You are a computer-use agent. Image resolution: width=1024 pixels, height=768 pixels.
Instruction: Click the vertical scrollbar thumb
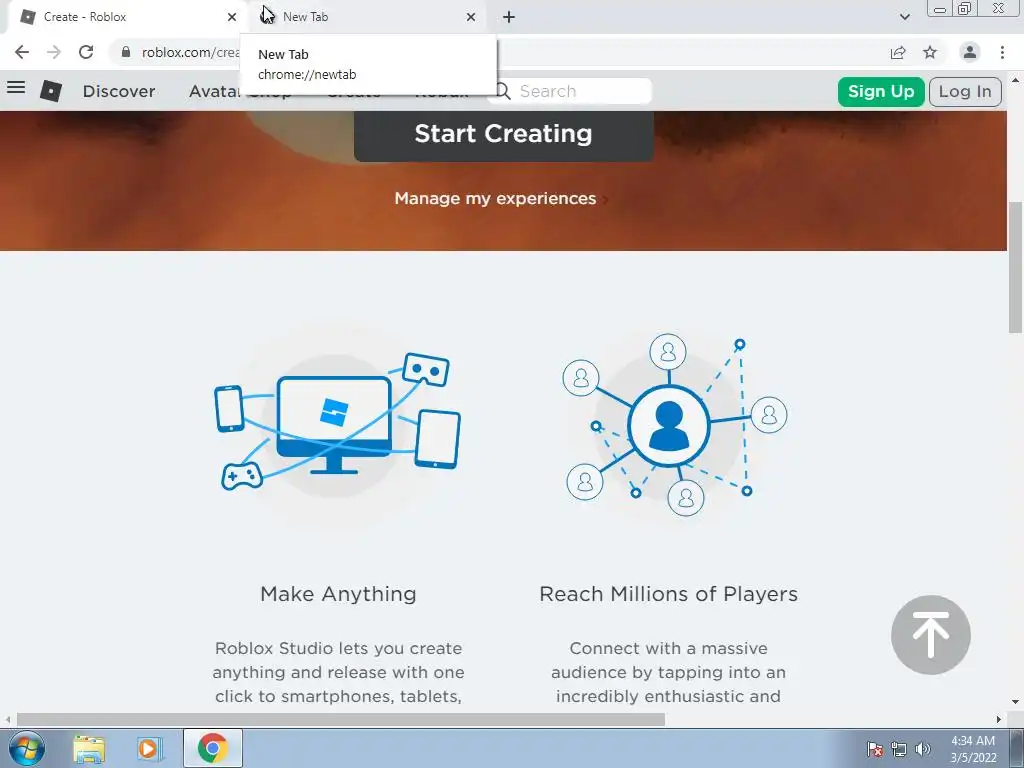[1016, 268]
